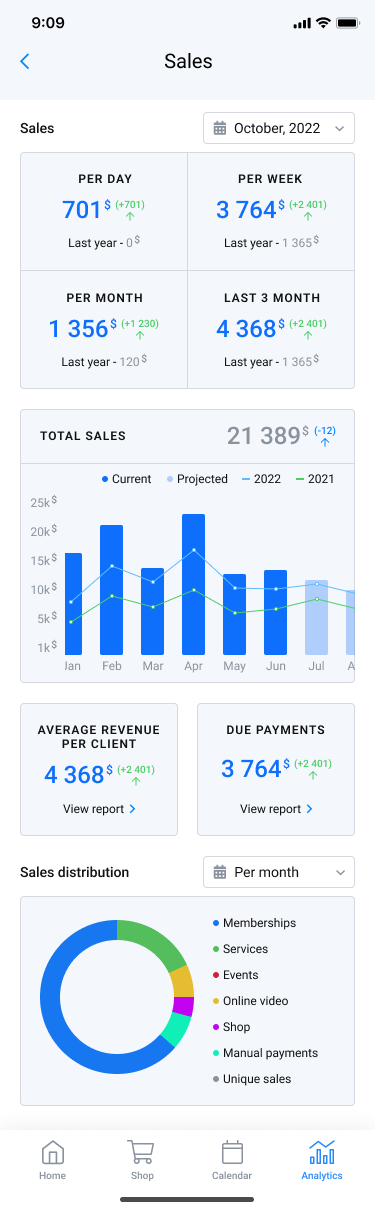Viewport: 375px width, 1210px height.
Task: Toggle the Projected series in chart legend
Action: (x=197, y=479)
